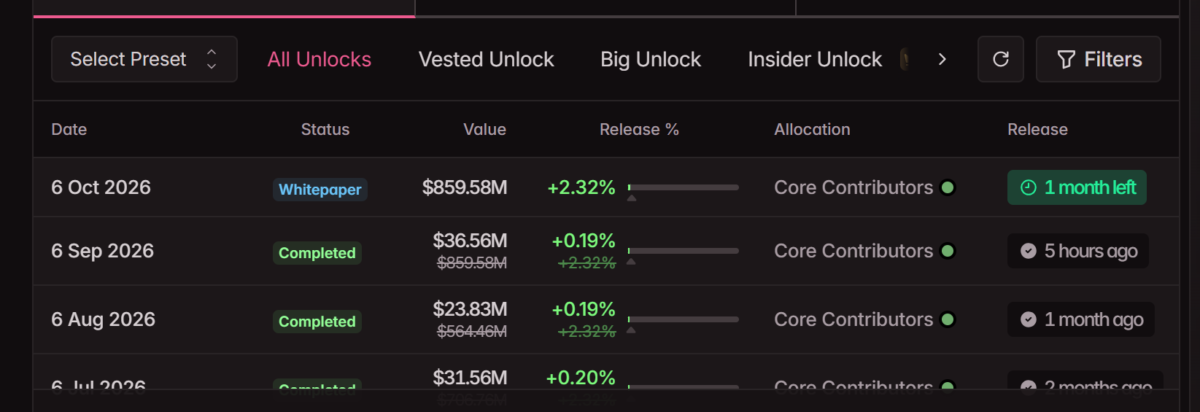Screen dimensions: 1200x412
Task: Click the green dot on the 6 Oct 2026 row
Action: tap(947, 187)
